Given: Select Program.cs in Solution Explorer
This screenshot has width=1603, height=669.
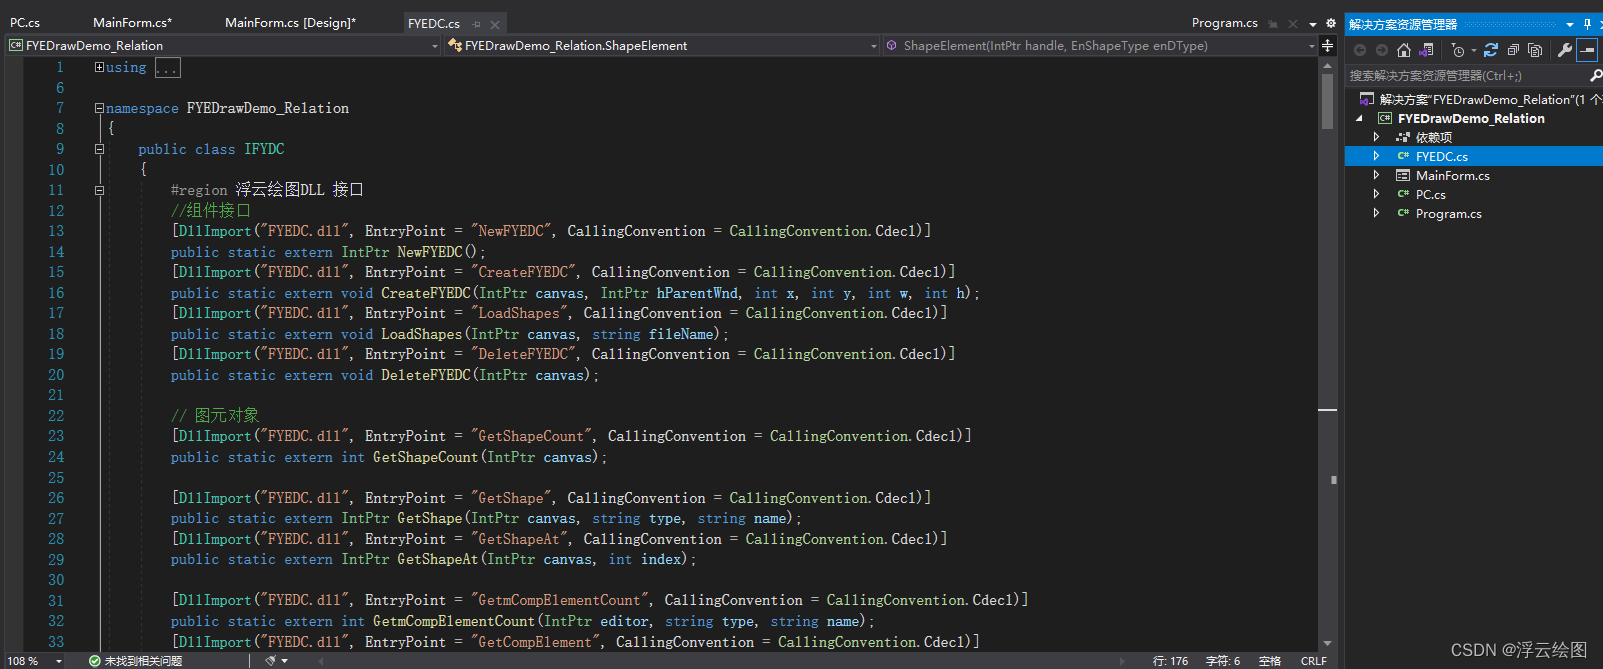Looking at the screenshot, I should click(1448, 213).
